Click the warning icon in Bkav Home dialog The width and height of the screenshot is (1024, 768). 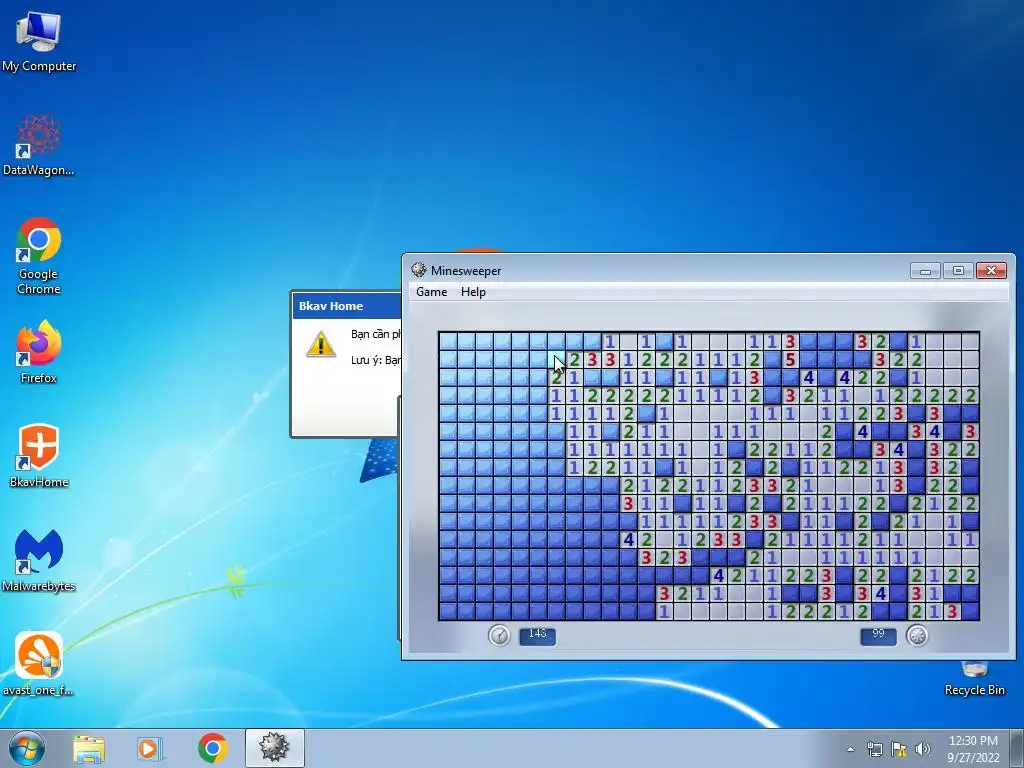321,344
